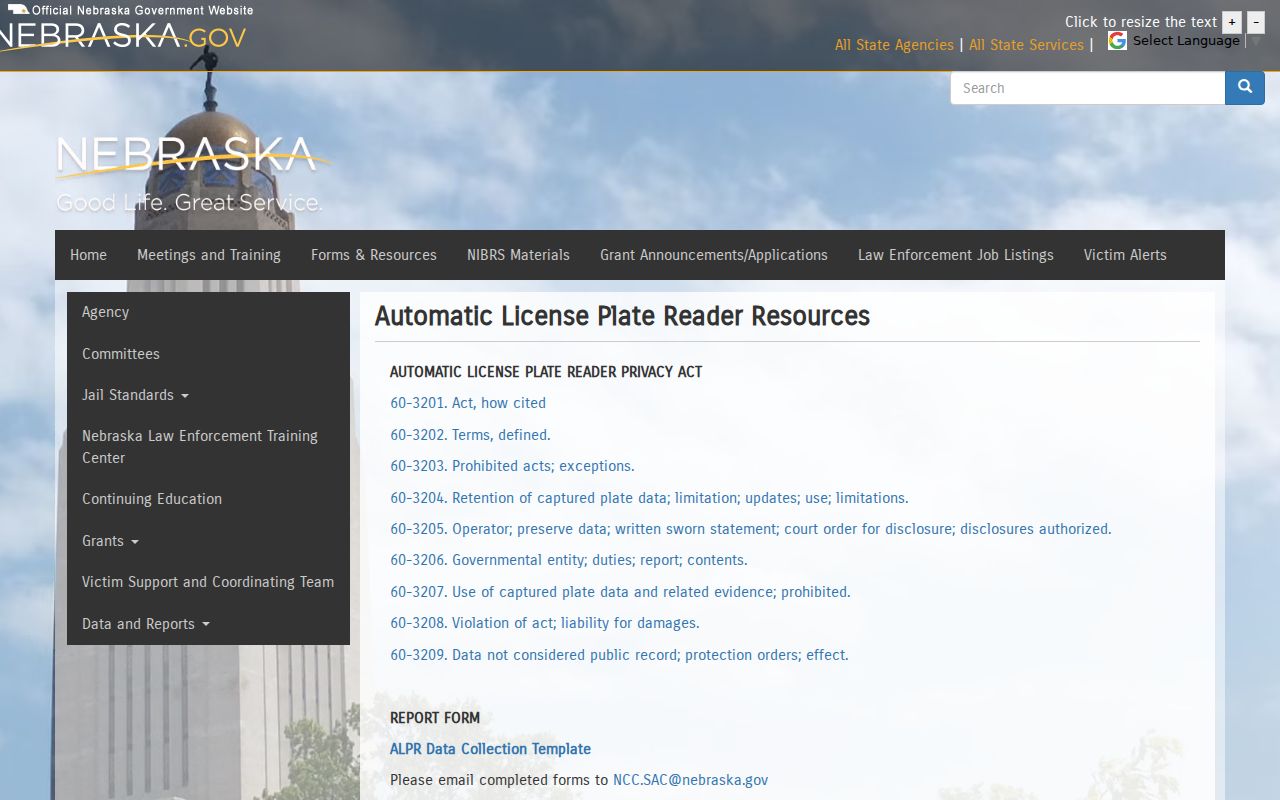Open Victim Alerts menu item
The height and width of the screenshot is (800, 1280).
tap(1125, 255)
